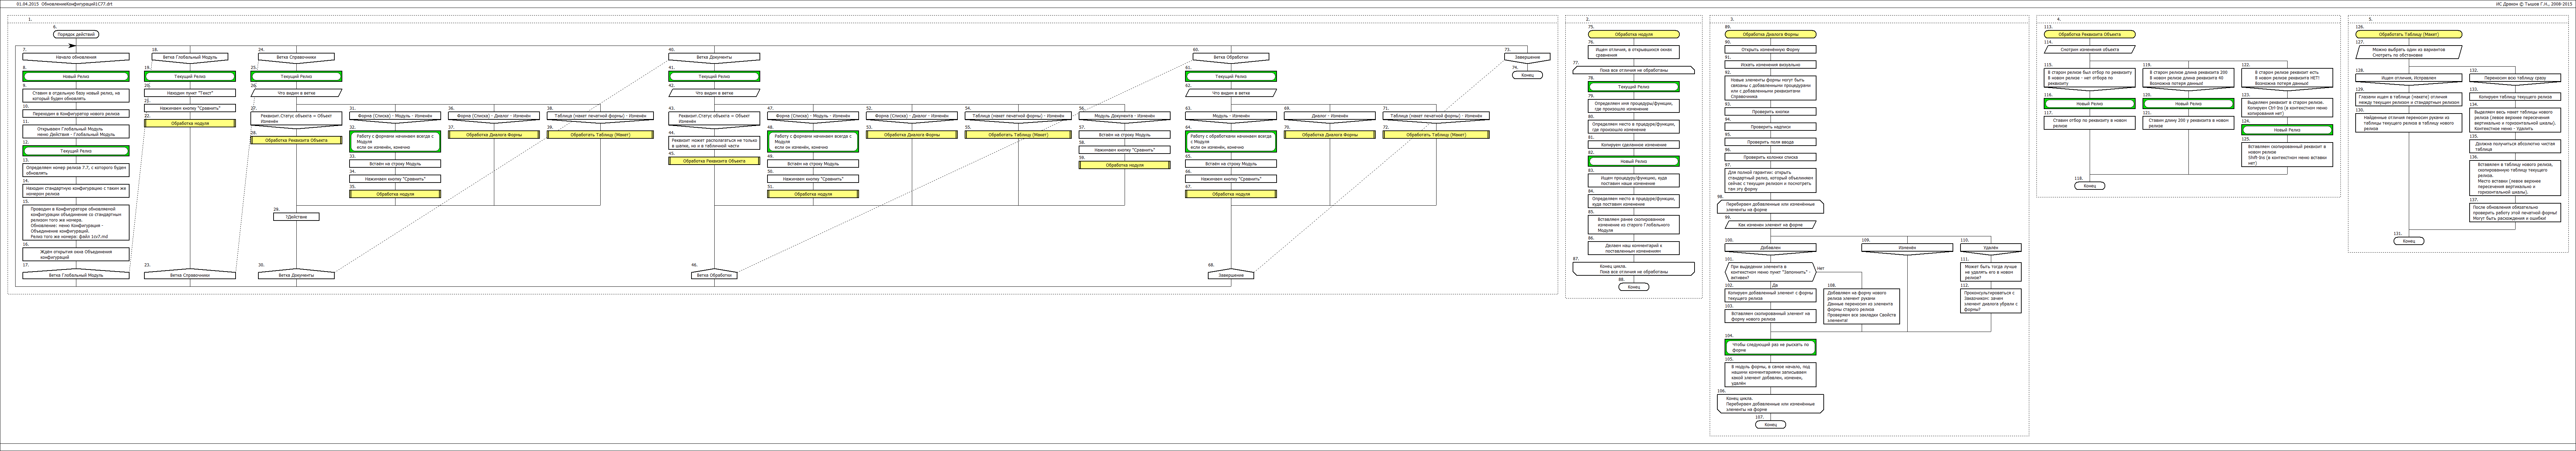Select the top 'Ветка Обработки' branch header

click(1231, 57)
